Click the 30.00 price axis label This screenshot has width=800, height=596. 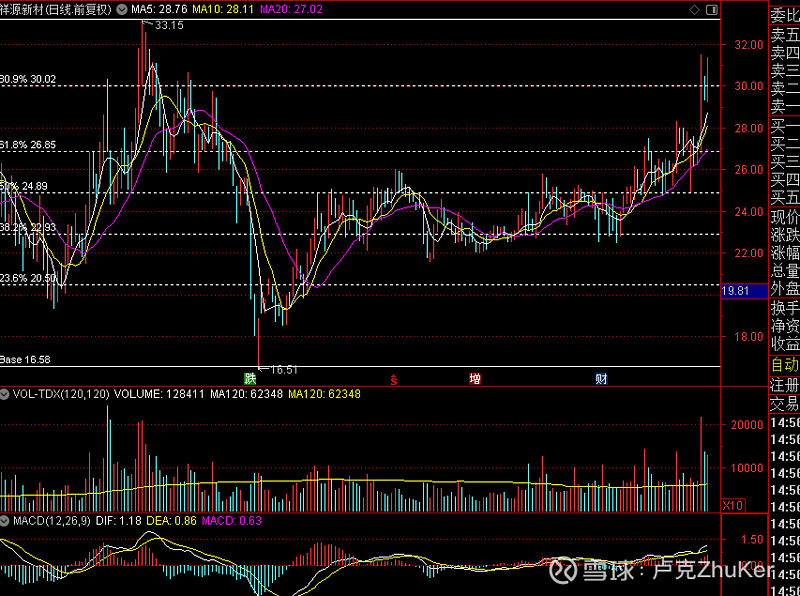point(749,86)
